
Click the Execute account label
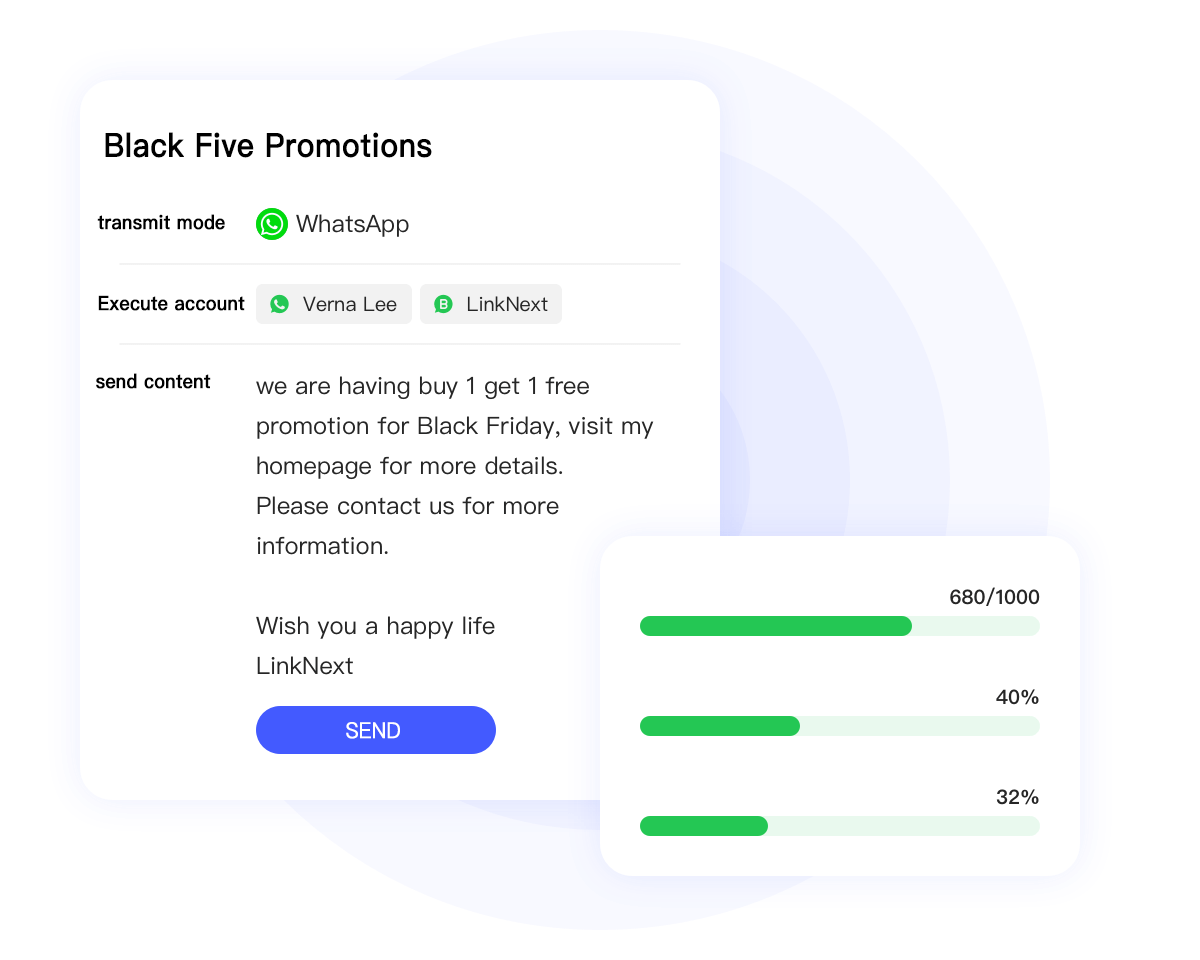coord(171,304)
